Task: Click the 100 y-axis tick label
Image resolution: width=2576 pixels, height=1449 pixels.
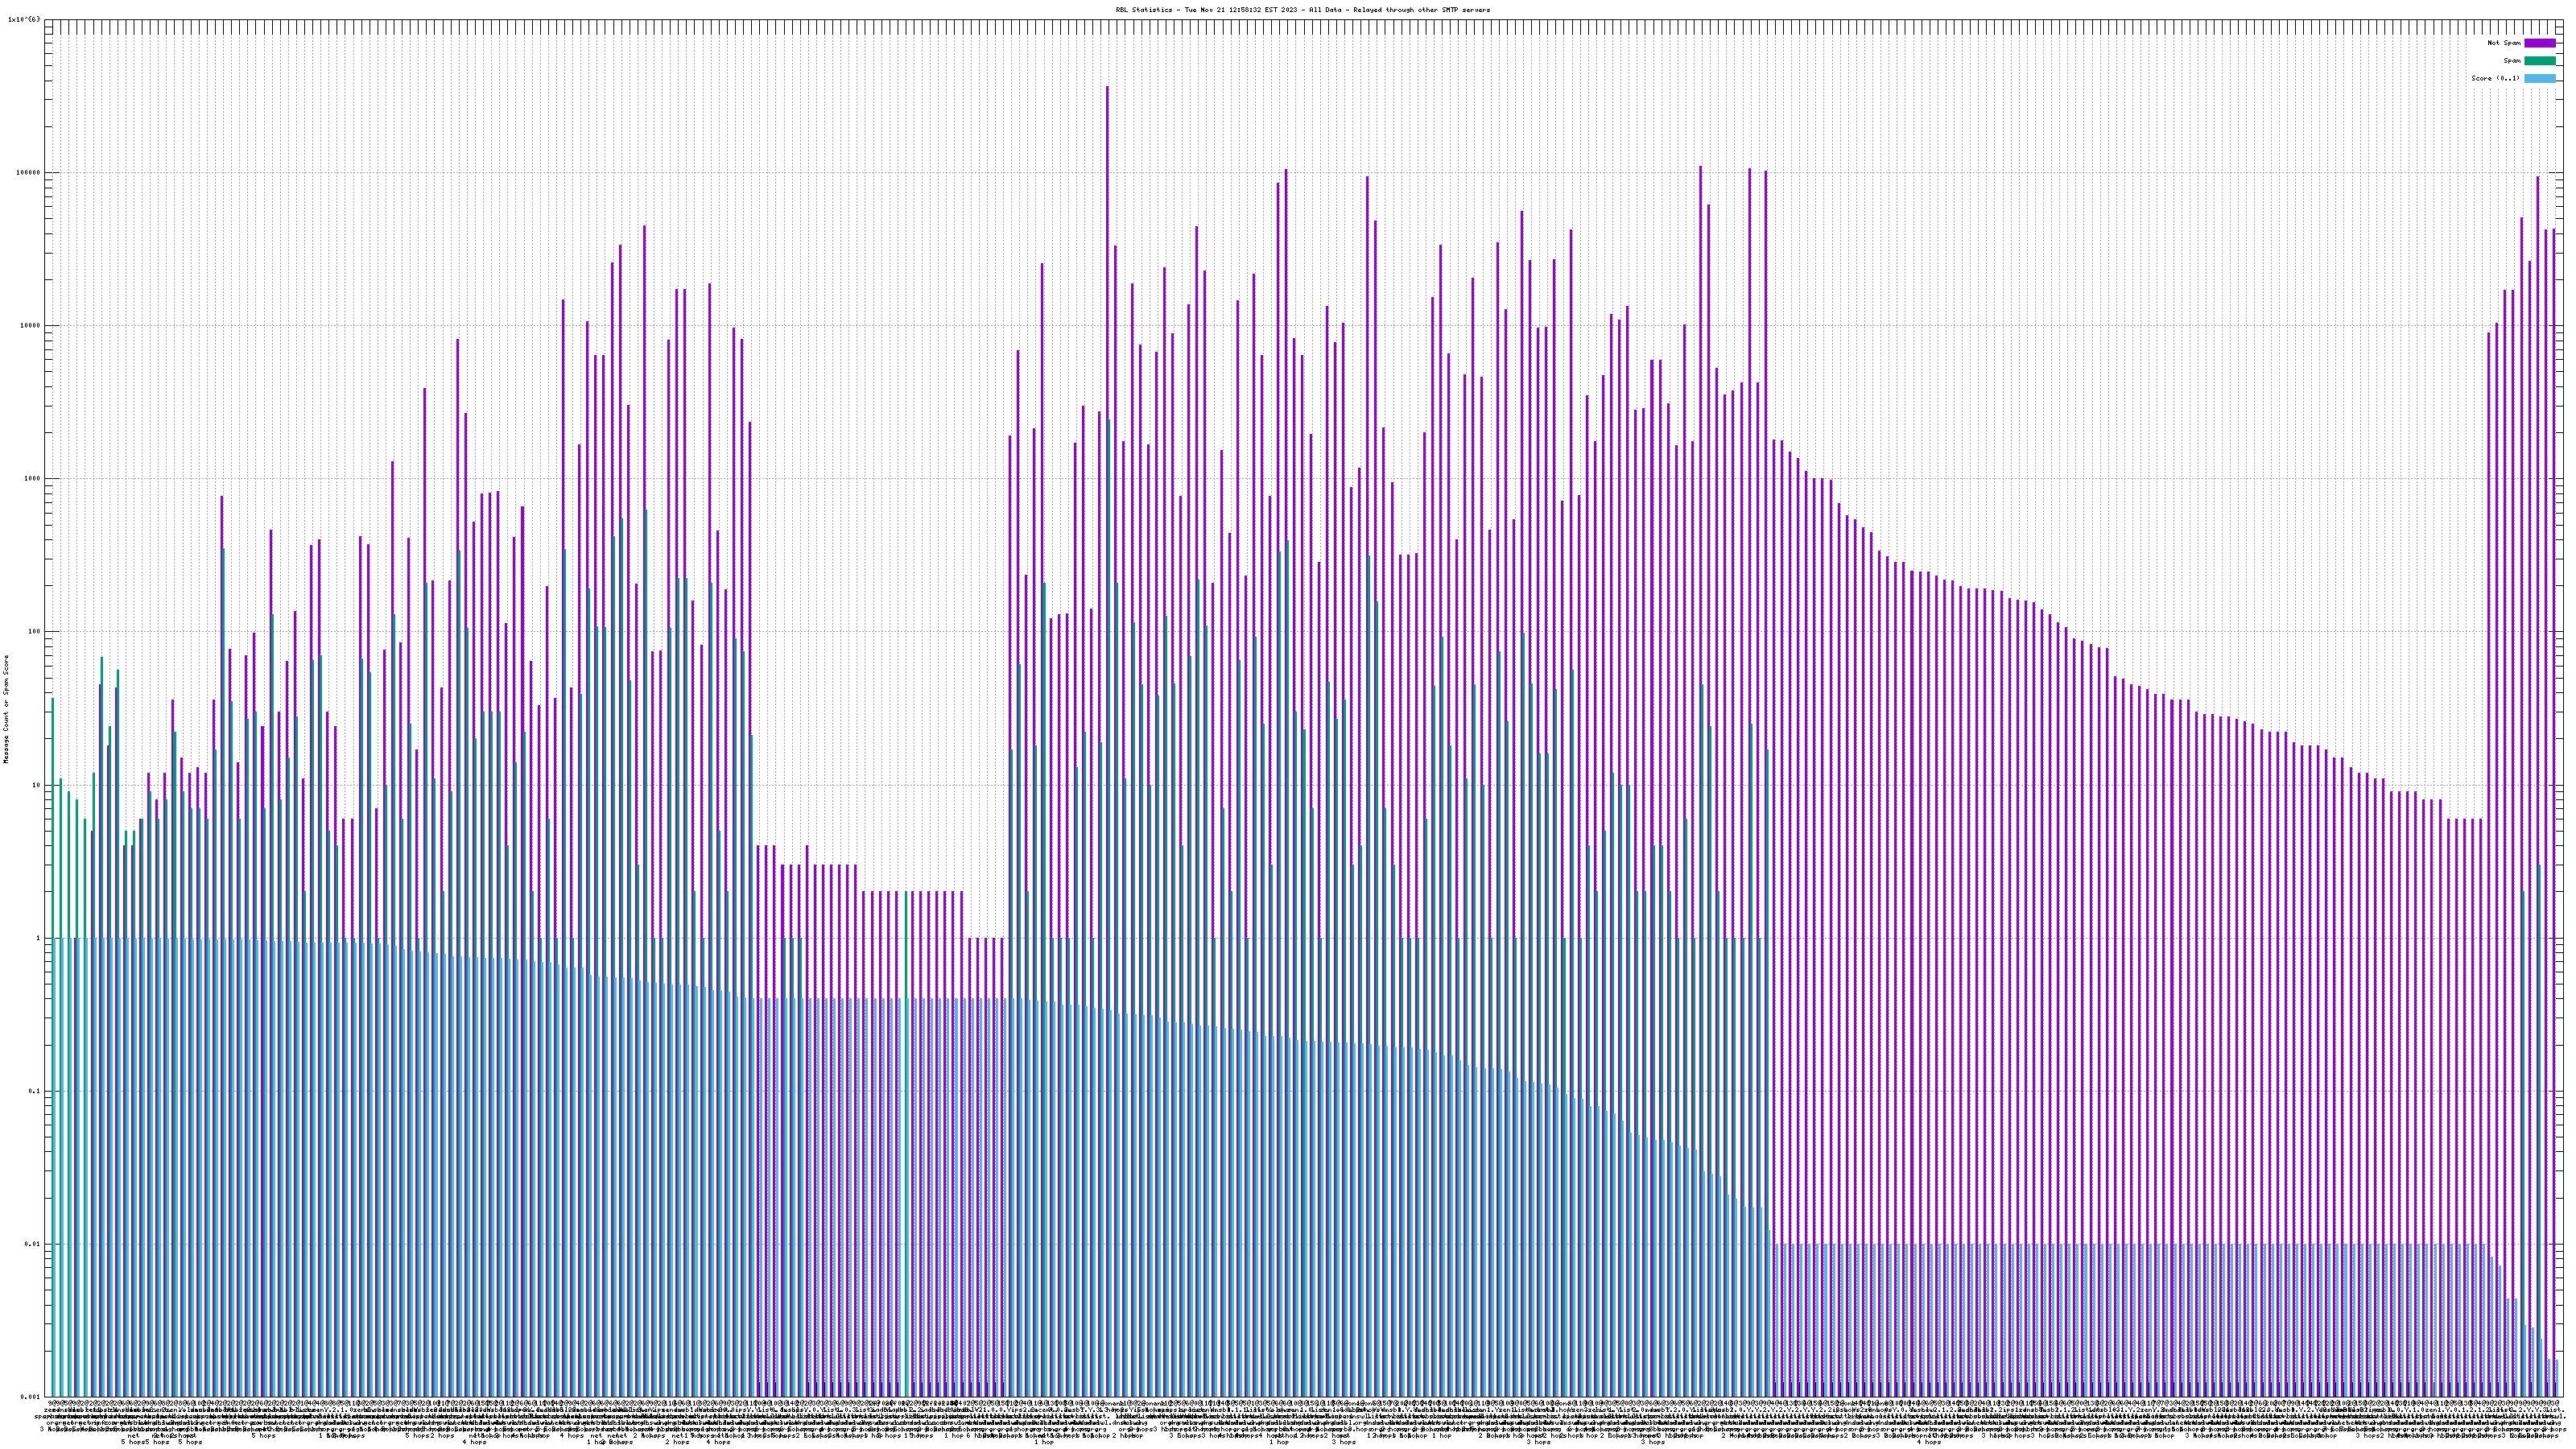Action: point(34,632)
